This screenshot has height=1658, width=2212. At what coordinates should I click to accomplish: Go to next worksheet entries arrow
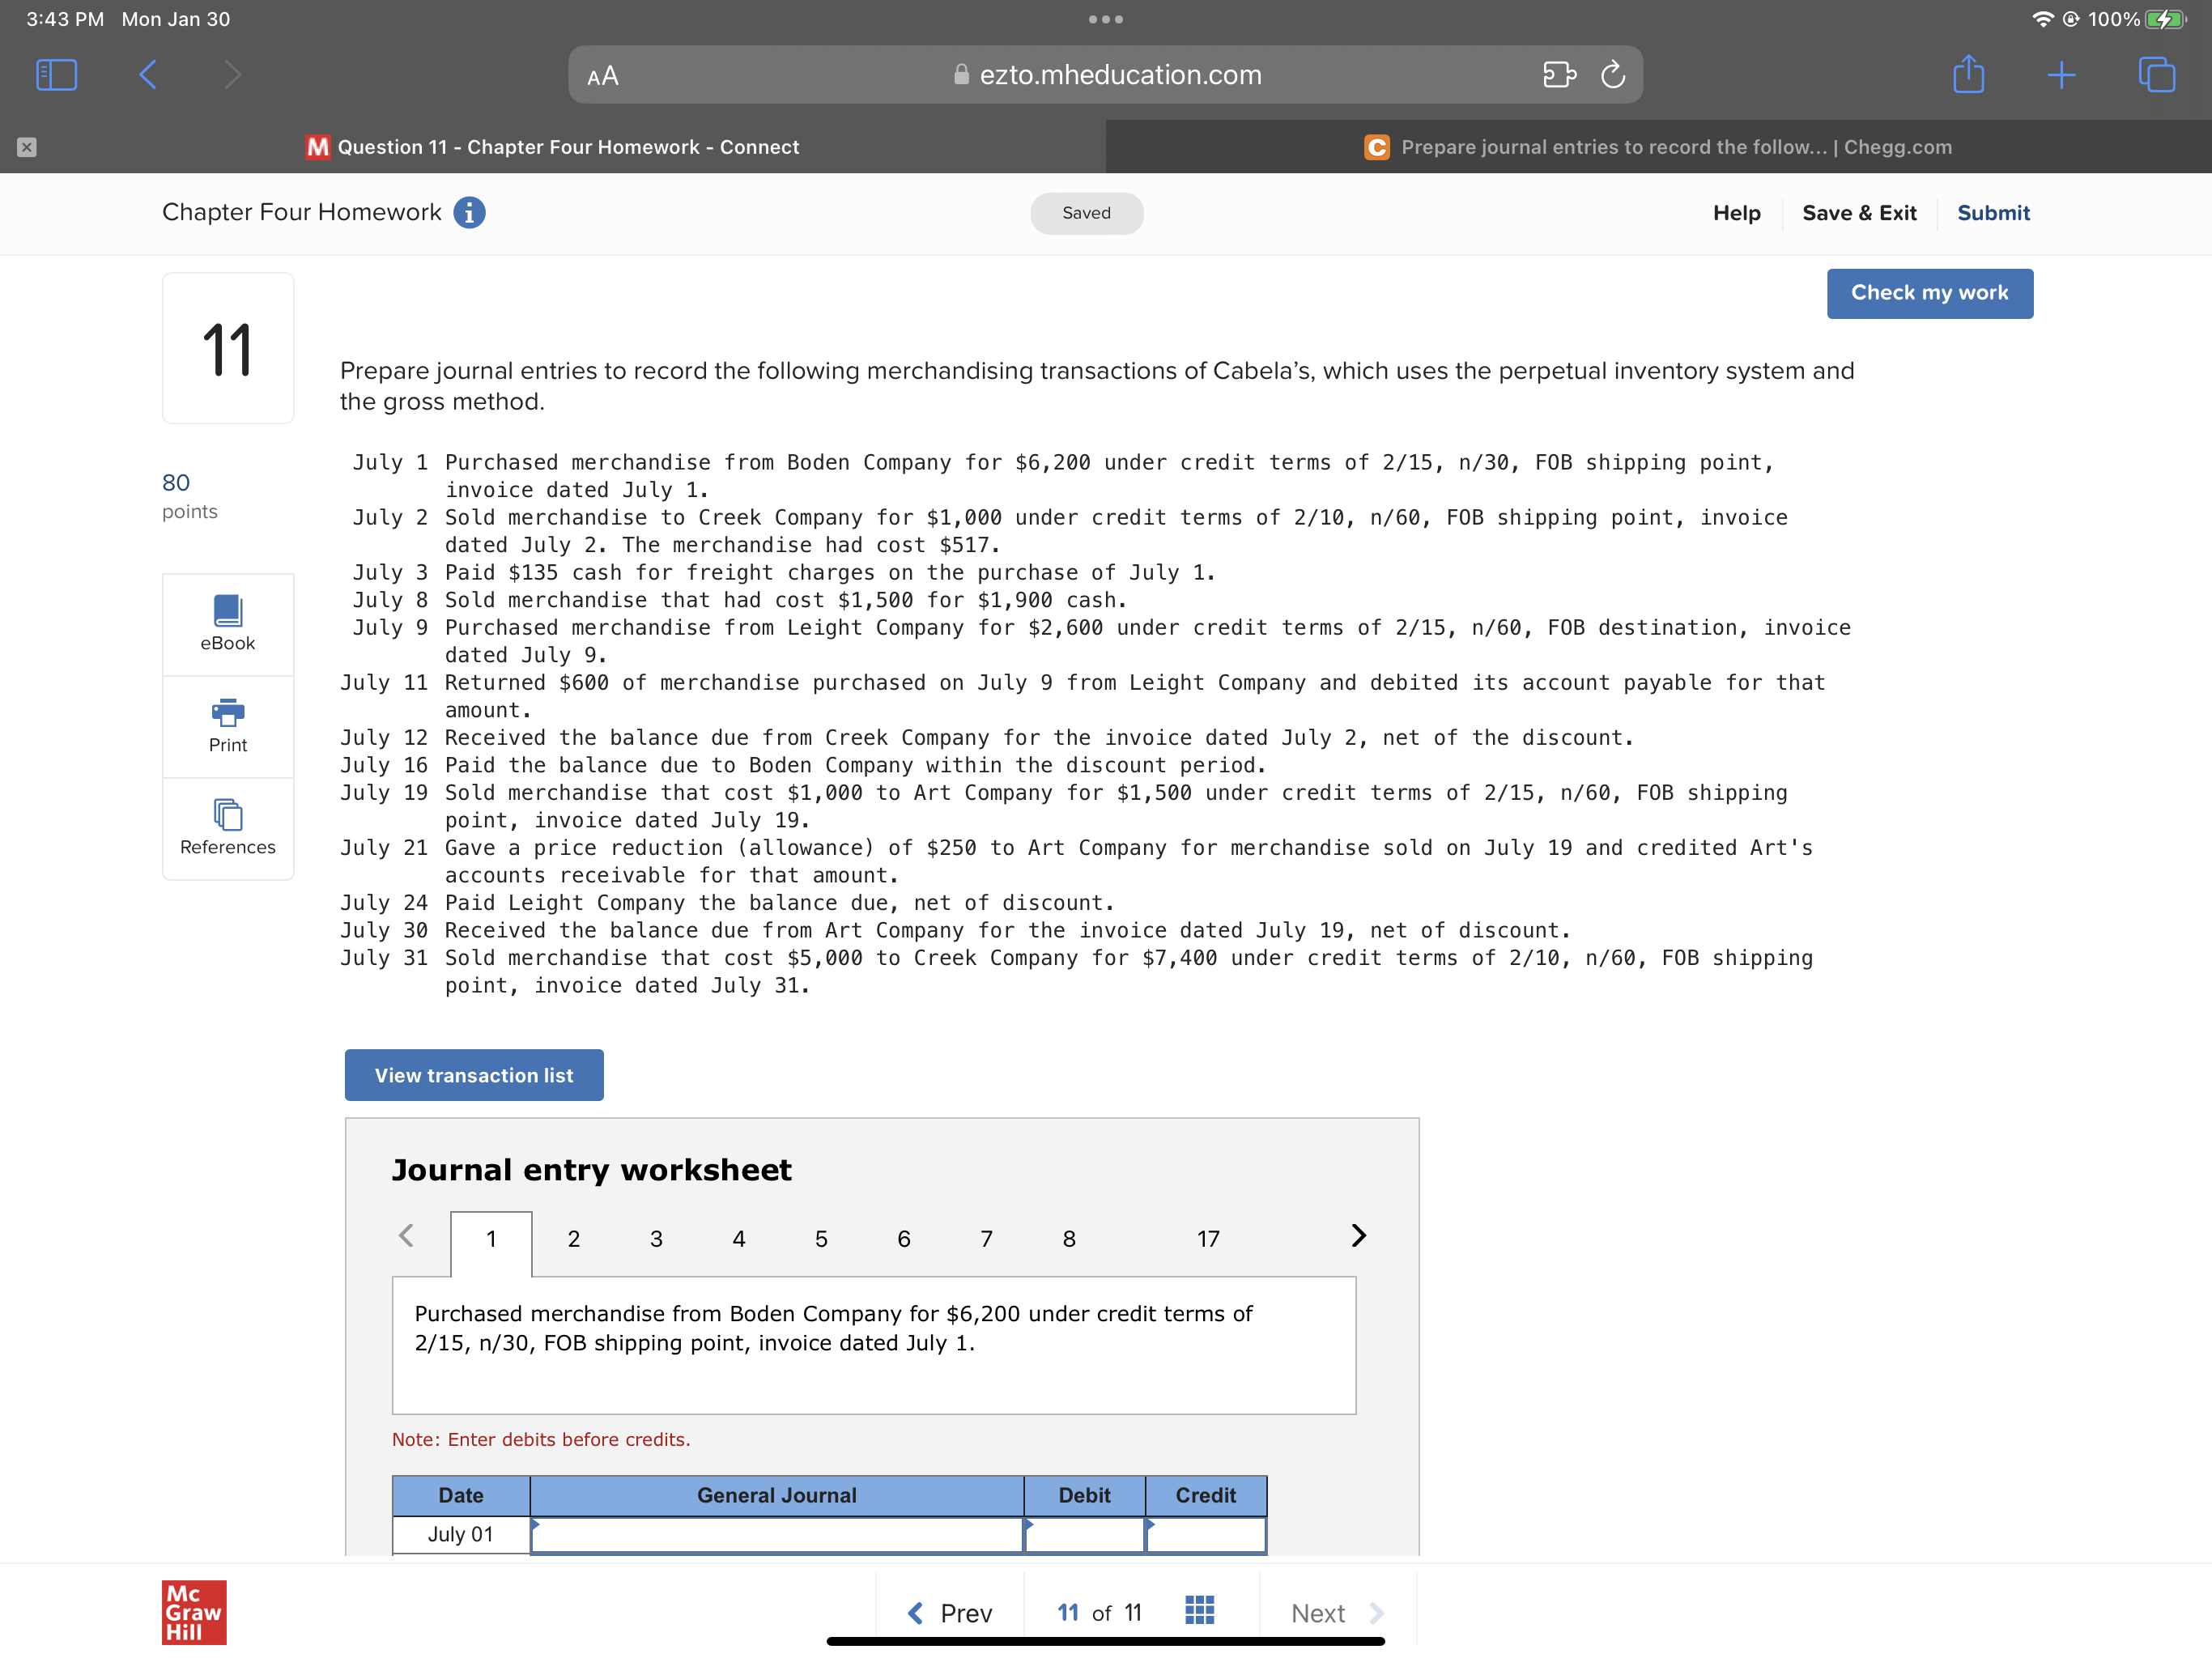[x=1357, y=1236]
